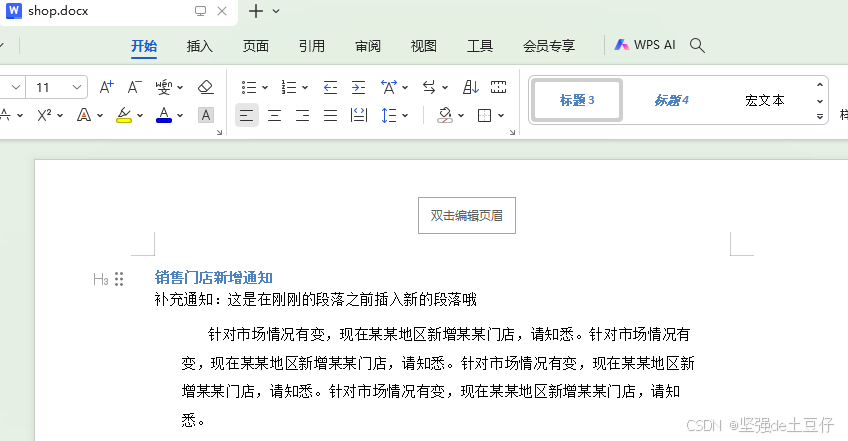848x441 pixels.
Task: Expand the full styles gallery
Action: [820, 116]
